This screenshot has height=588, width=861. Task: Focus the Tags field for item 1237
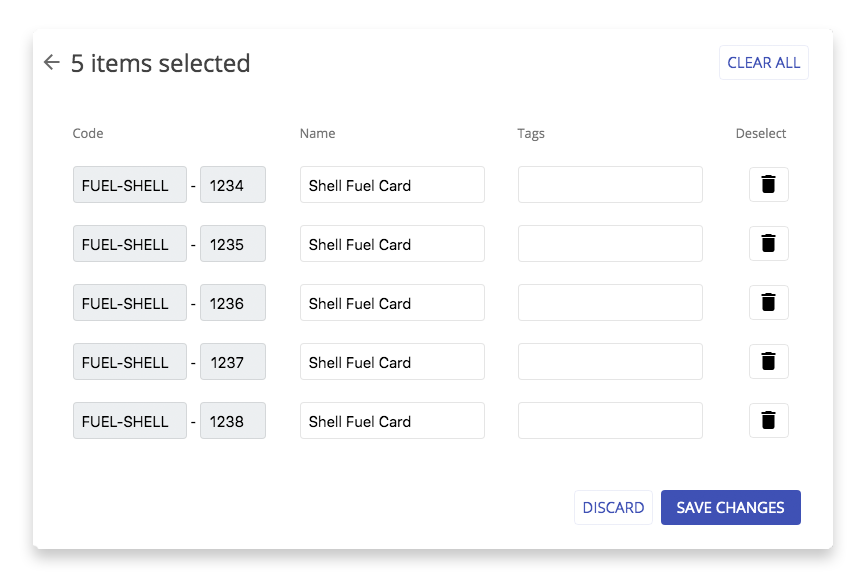point(610,361)
